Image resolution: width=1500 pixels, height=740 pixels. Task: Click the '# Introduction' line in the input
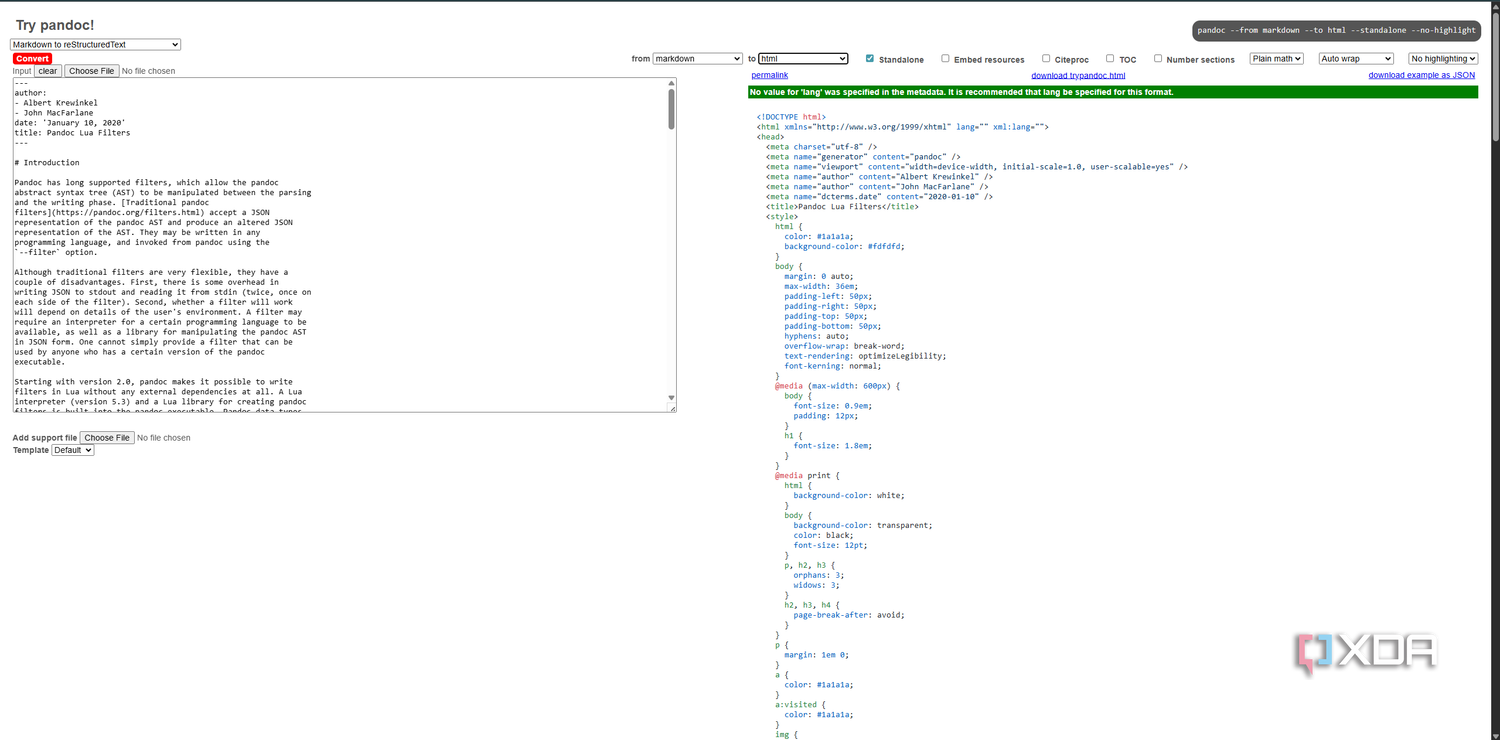47,162
